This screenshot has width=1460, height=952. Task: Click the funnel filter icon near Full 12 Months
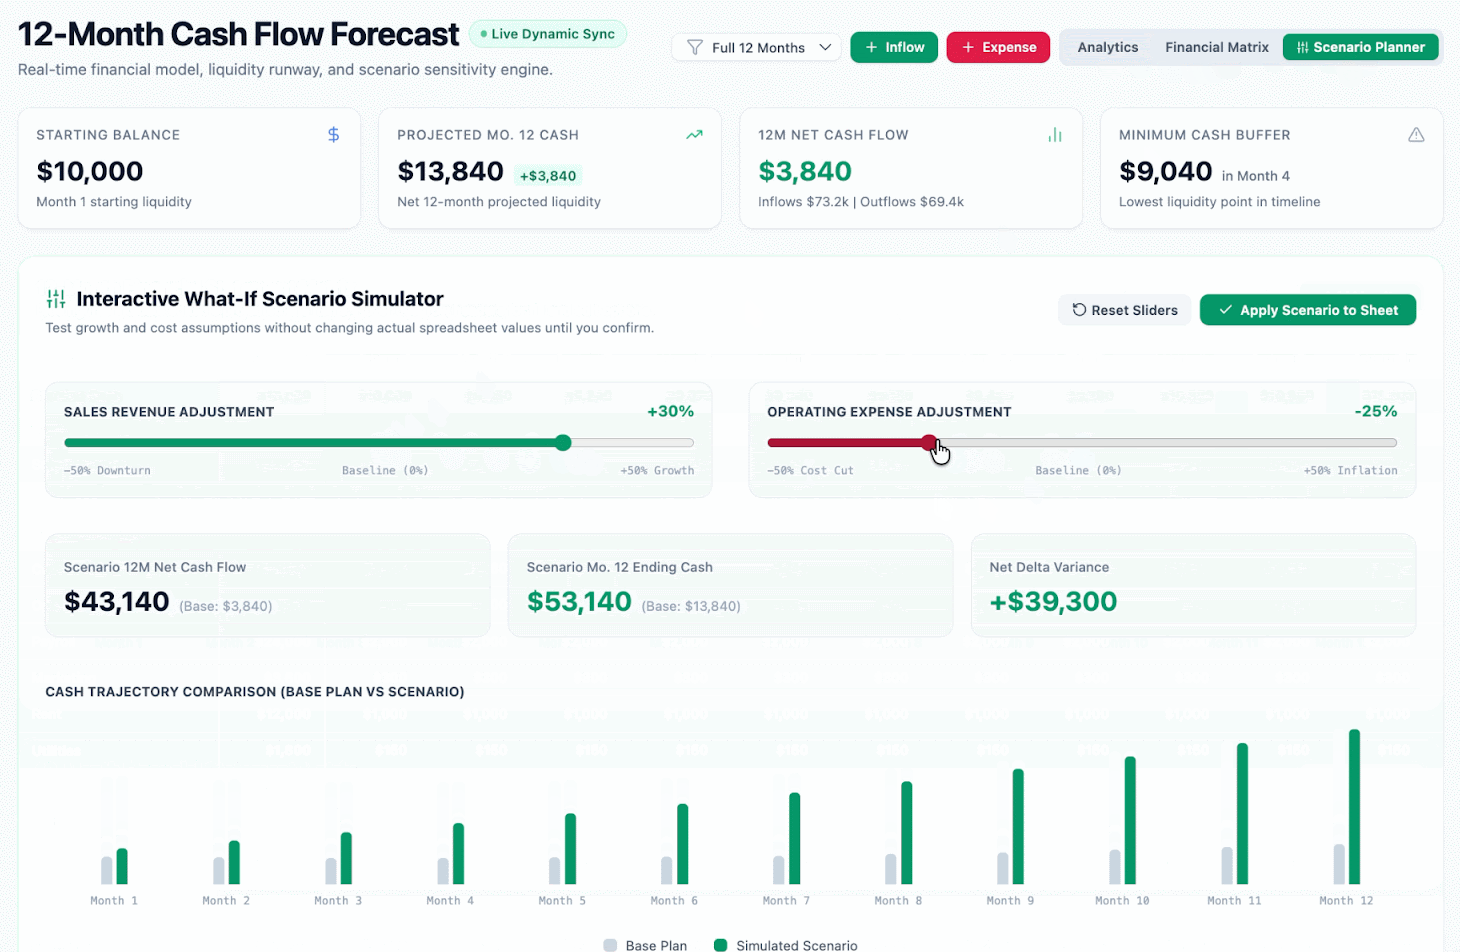click(x=694, y=47)
